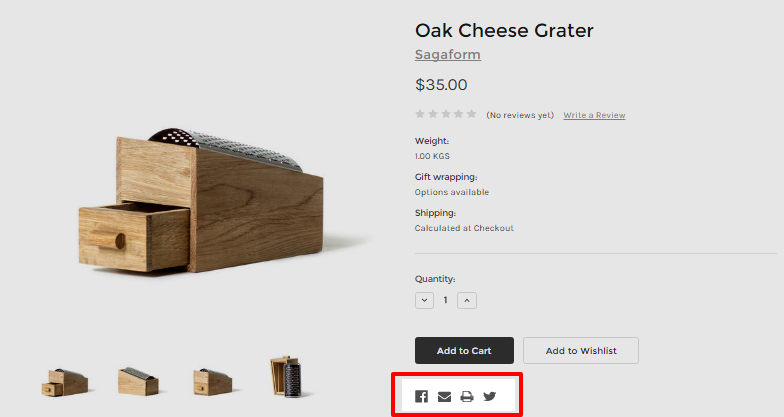
Task: Click the Write a Review link
Action: coord(594,115)
